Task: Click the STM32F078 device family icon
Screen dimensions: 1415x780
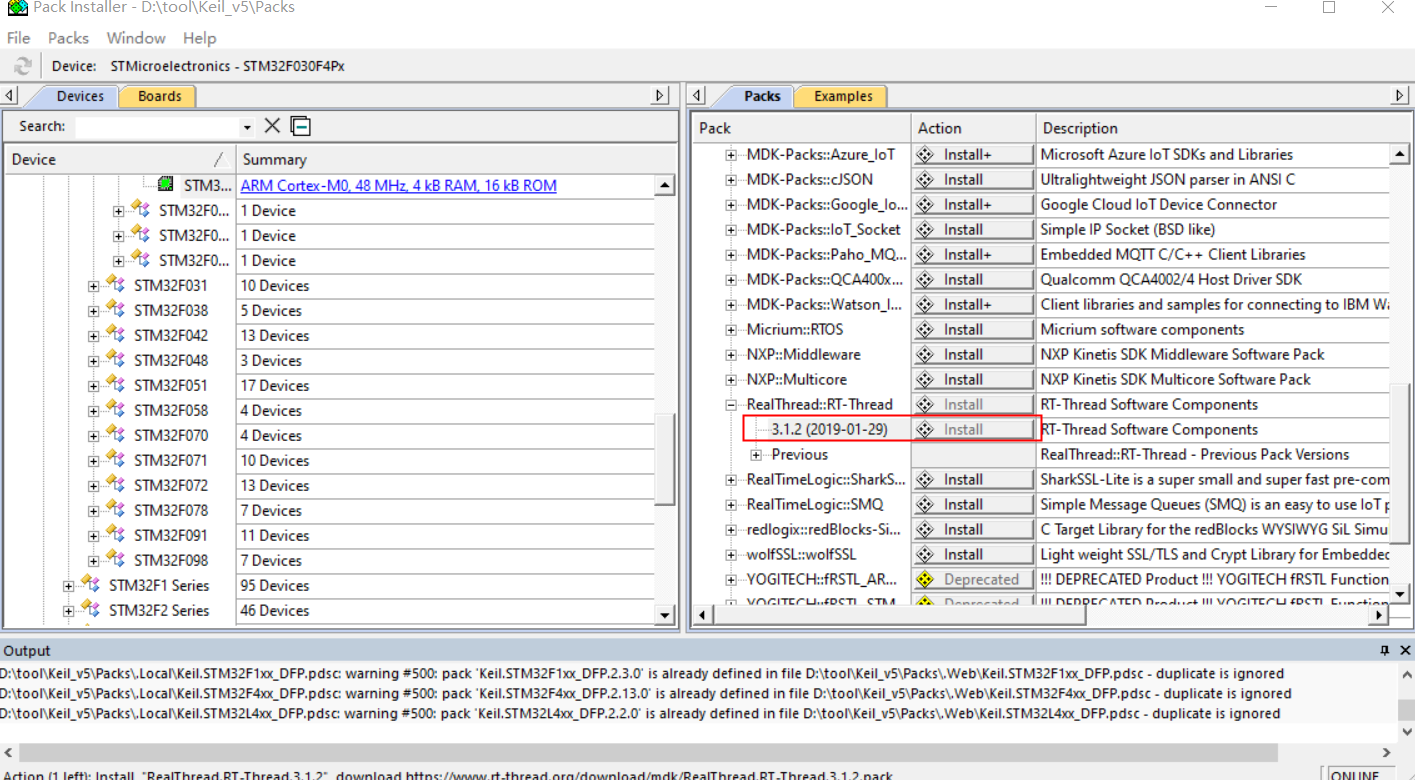Action: coord(116,510)
